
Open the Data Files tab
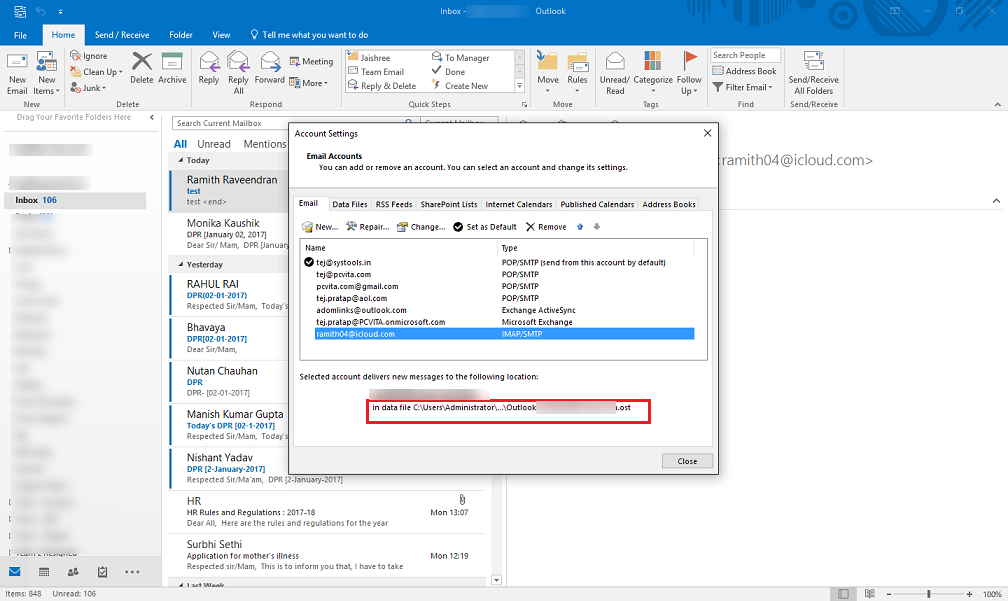[350, 204]
